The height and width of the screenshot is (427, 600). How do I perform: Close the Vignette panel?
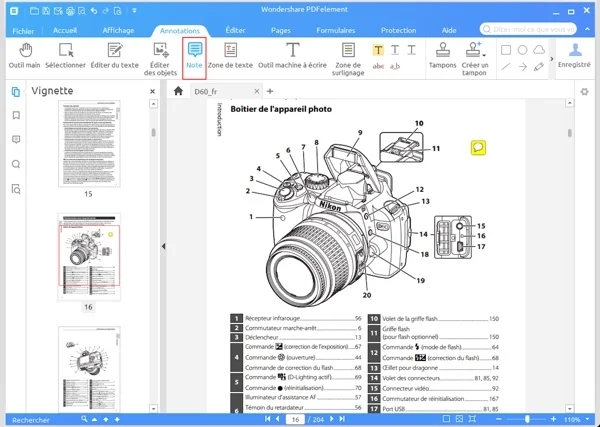pos(152,91)
